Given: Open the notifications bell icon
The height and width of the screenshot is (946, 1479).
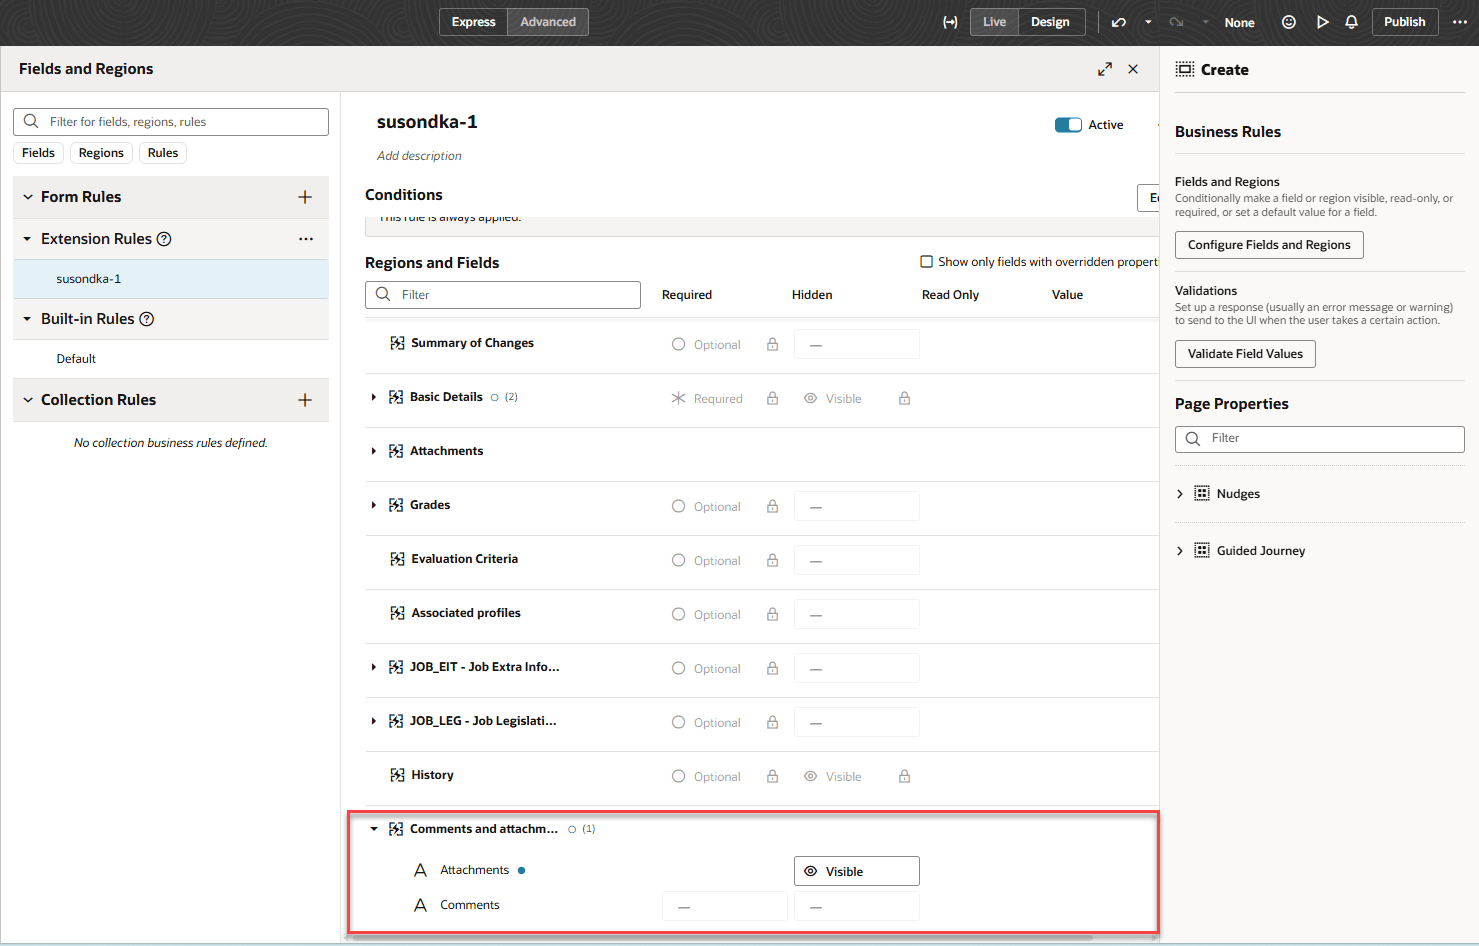Looking at the screenshot, I should [1351, 22].
